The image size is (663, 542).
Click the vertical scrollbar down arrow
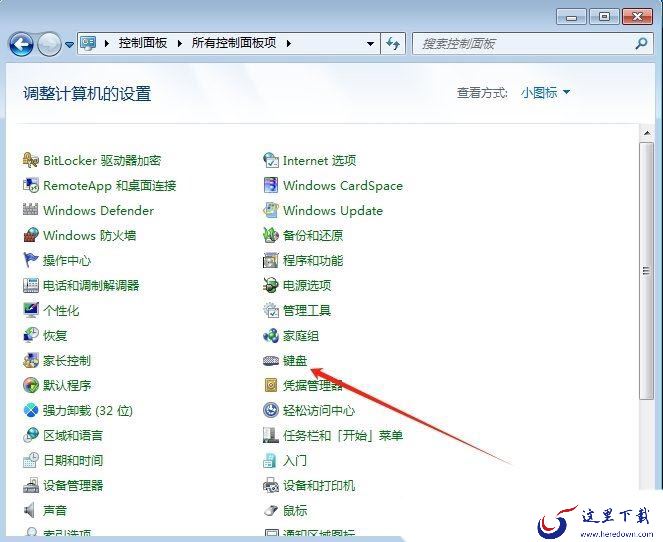(647, 533)
